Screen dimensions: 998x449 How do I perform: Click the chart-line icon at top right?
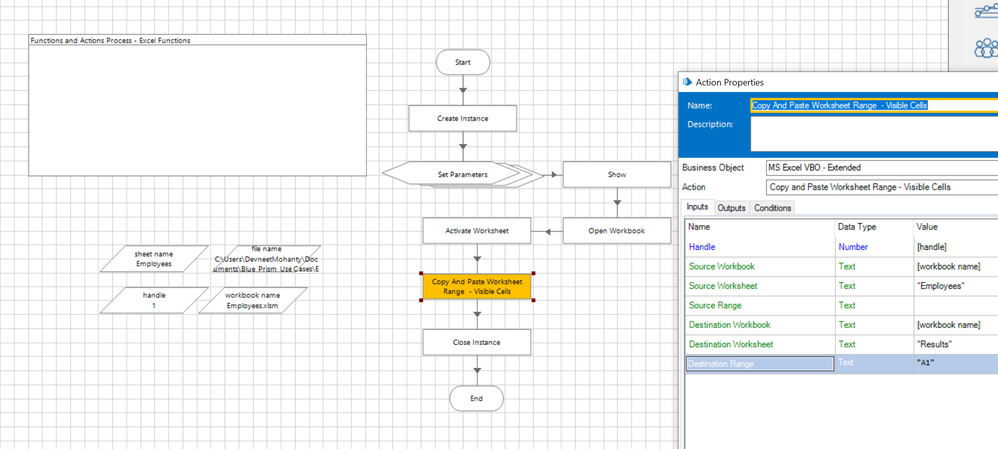coord(985,12)
